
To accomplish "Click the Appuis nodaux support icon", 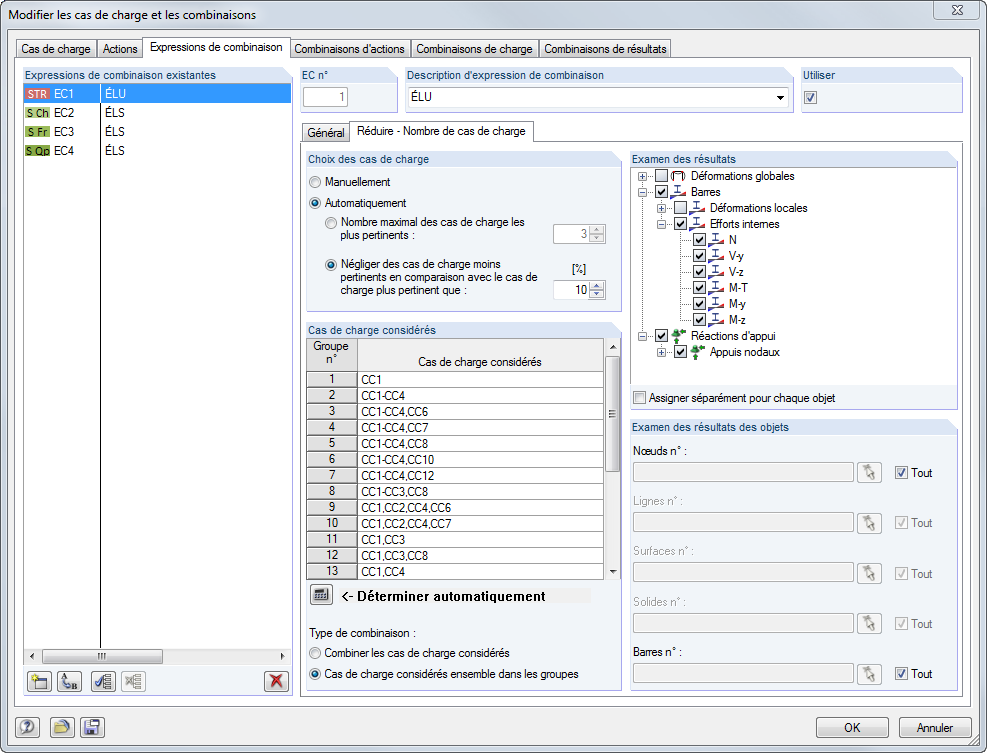I will (x=697, y=352).
